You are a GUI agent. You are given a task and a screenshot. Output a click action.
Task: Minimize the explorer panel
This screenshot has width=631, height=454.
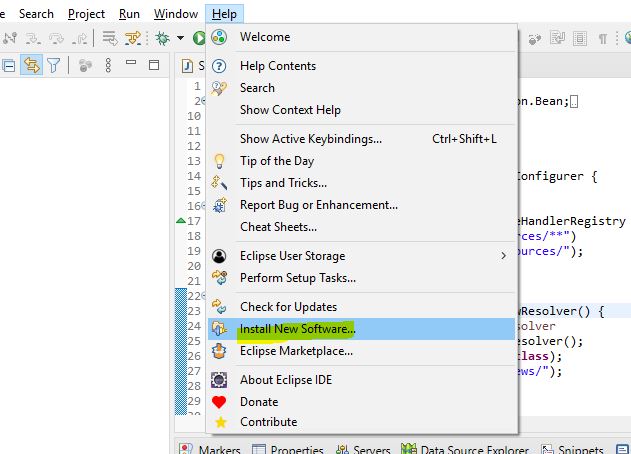pos(131,62)
